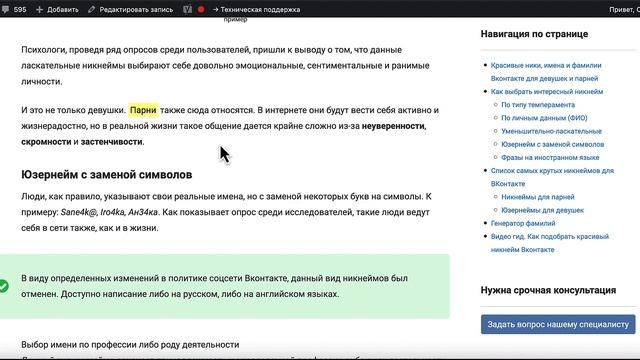Open the Генератор фамилий link
Viewport: 640px width, 360px height.
click(x=523, y=223)
